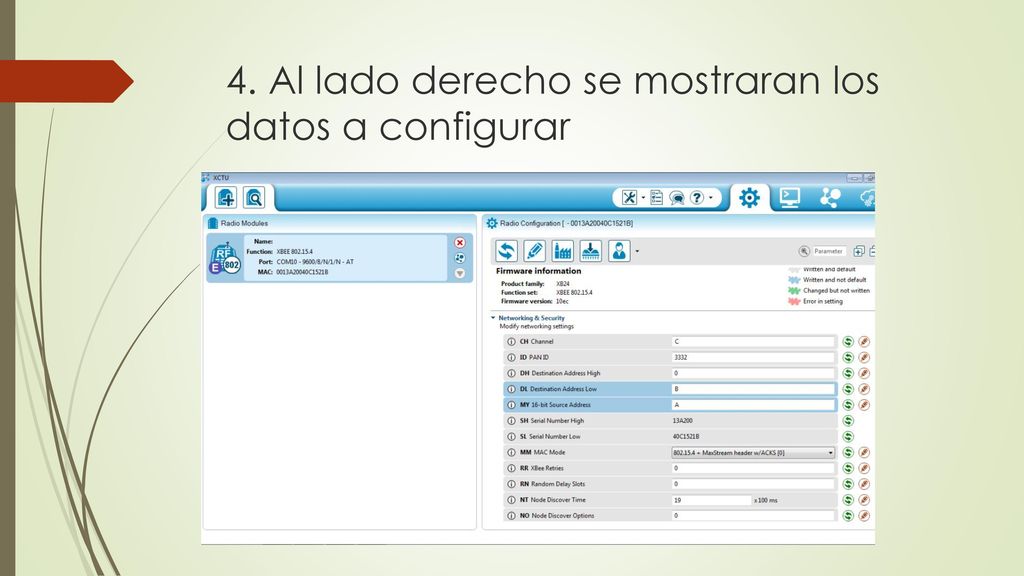Click the Discover radio modules icon
This screenshot has height=576, width=1024.
tap(254, 197)
